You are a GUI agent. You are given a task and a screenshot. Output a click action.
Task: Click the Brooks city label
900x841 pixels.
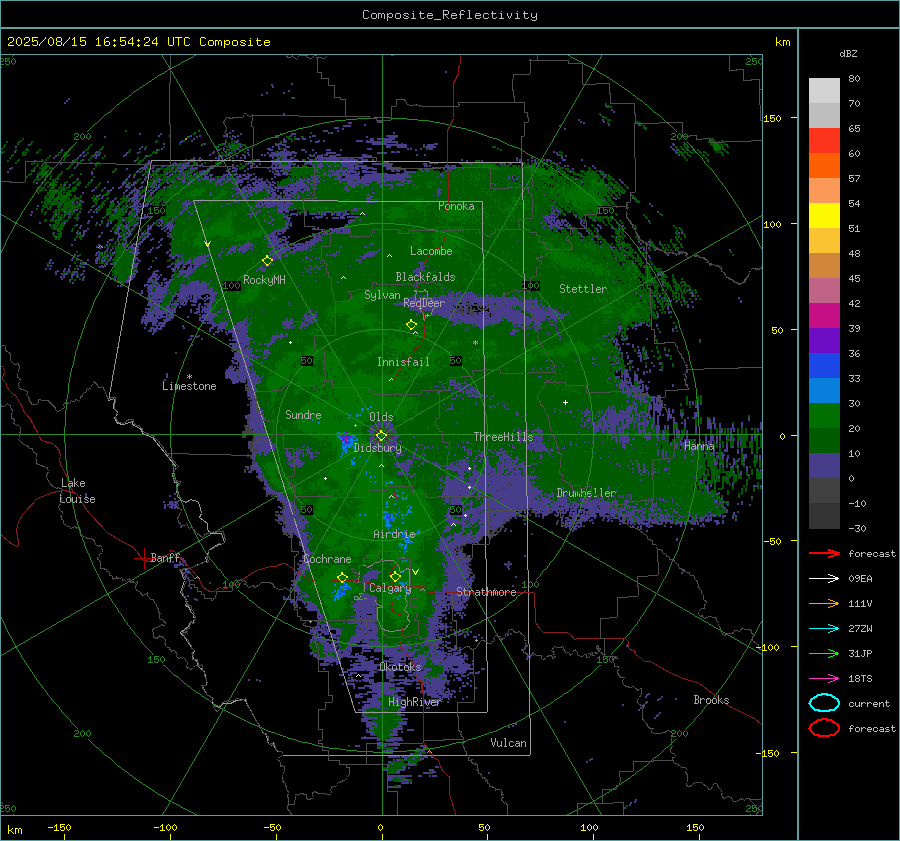[711, 700]
